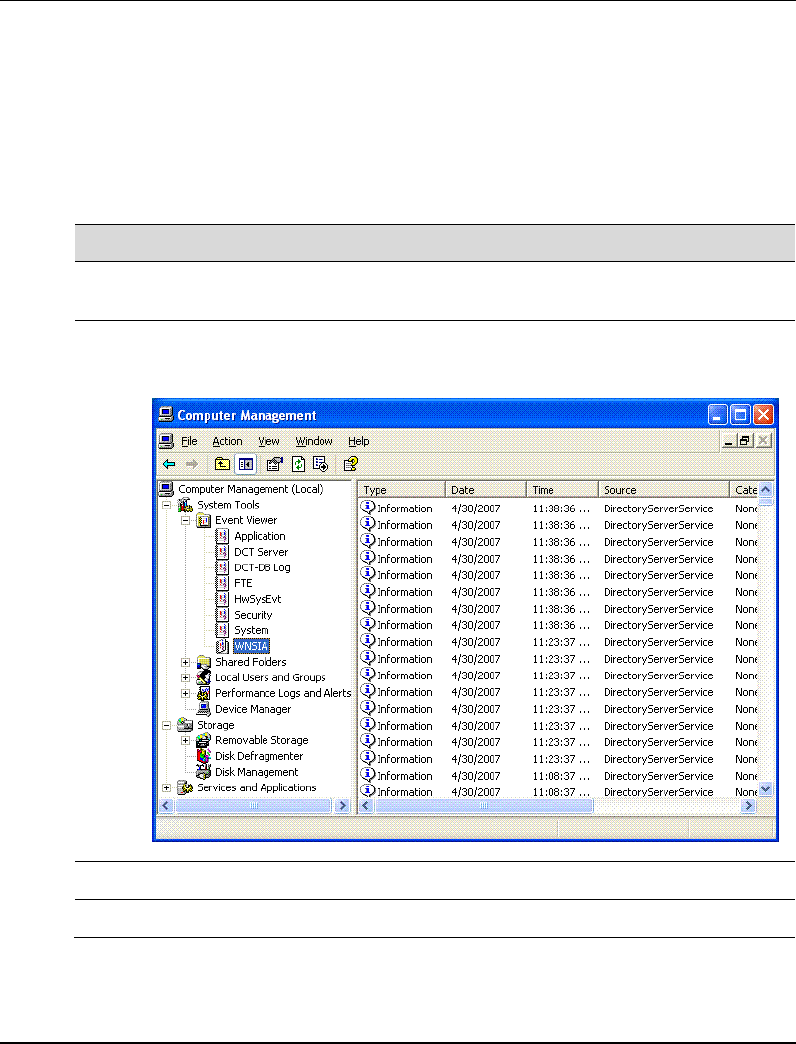Select the DCT-DB Log entry
Viewport: 796px width, 1044px height.
(x=262, y=567)
